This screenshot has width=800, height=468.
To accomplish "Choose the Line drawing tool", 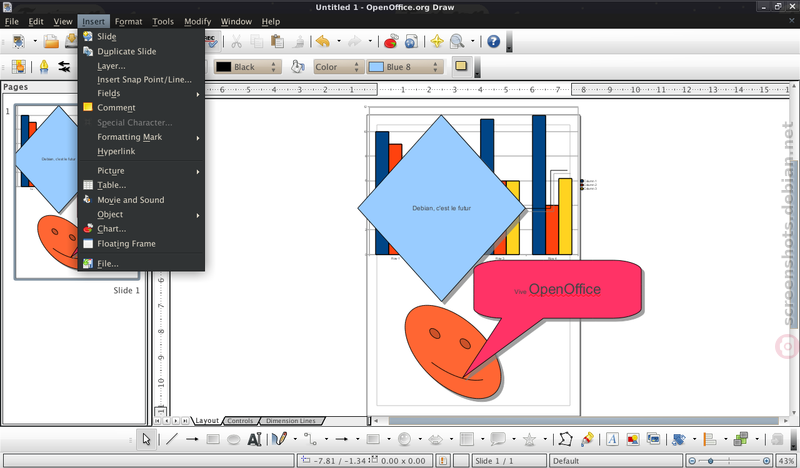I will 172,439.
